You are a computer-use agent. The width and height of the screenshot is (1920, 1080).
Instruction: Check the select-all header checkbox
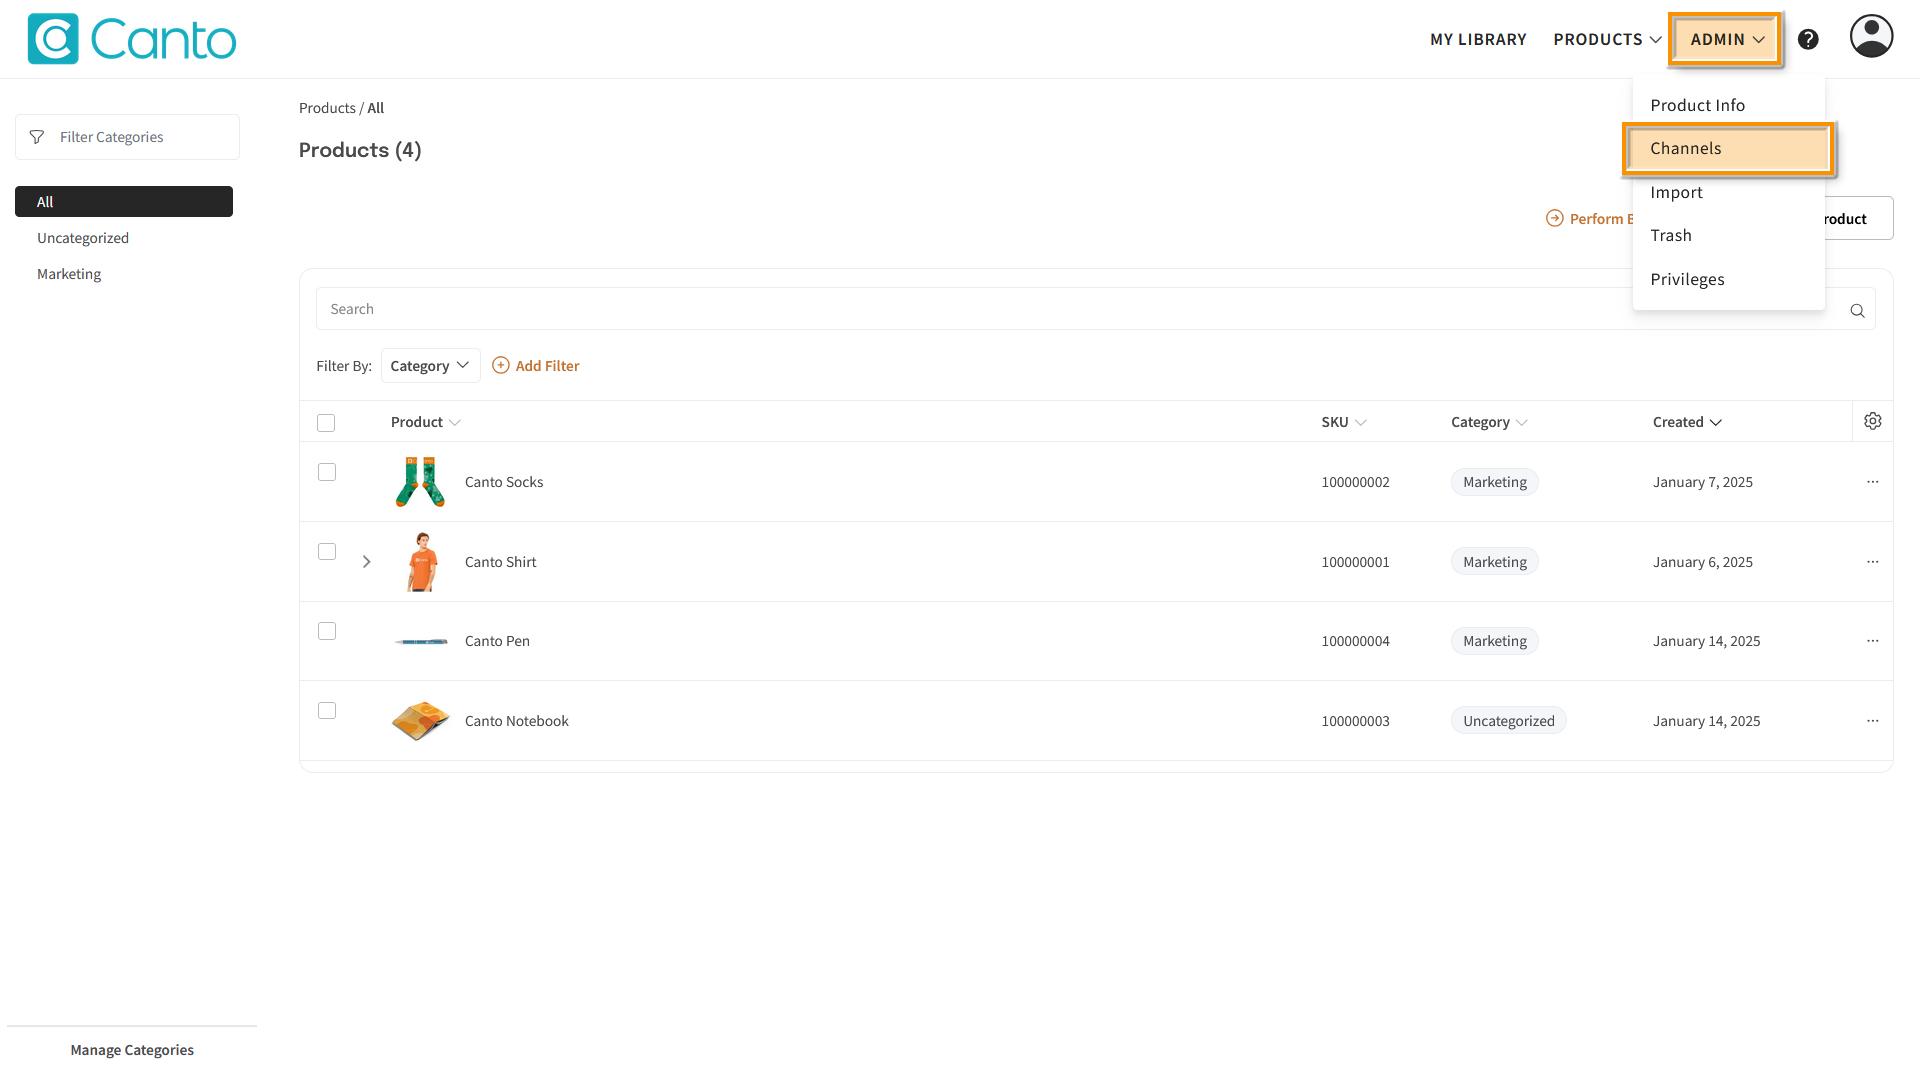pyautogui.click(x=326, y=423)
